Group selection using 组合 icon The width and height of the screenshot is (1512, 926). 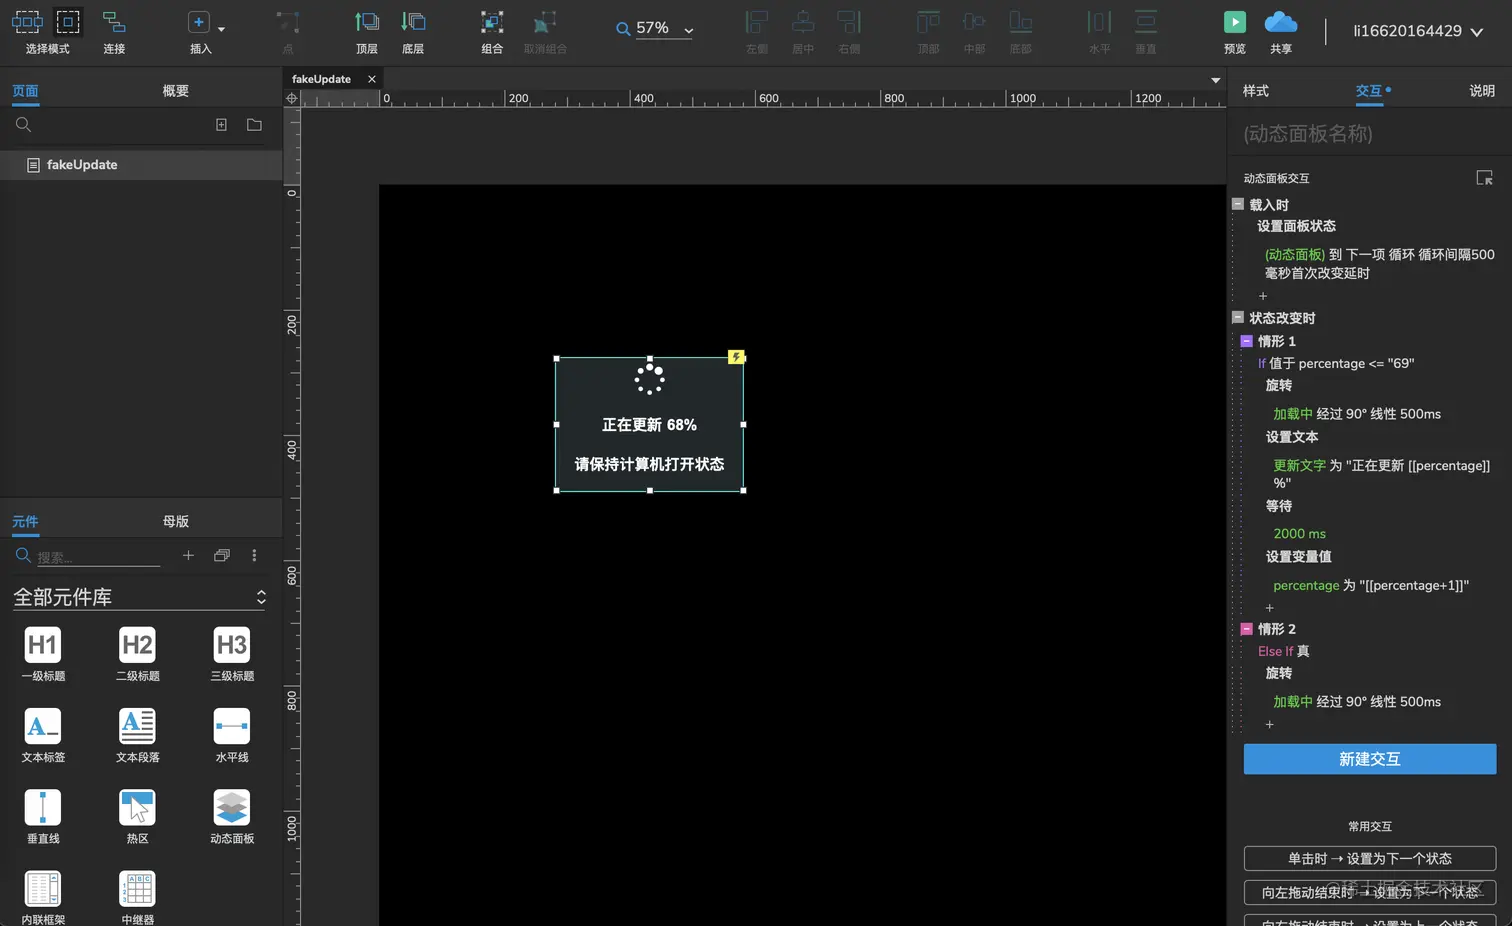point(492,22)
